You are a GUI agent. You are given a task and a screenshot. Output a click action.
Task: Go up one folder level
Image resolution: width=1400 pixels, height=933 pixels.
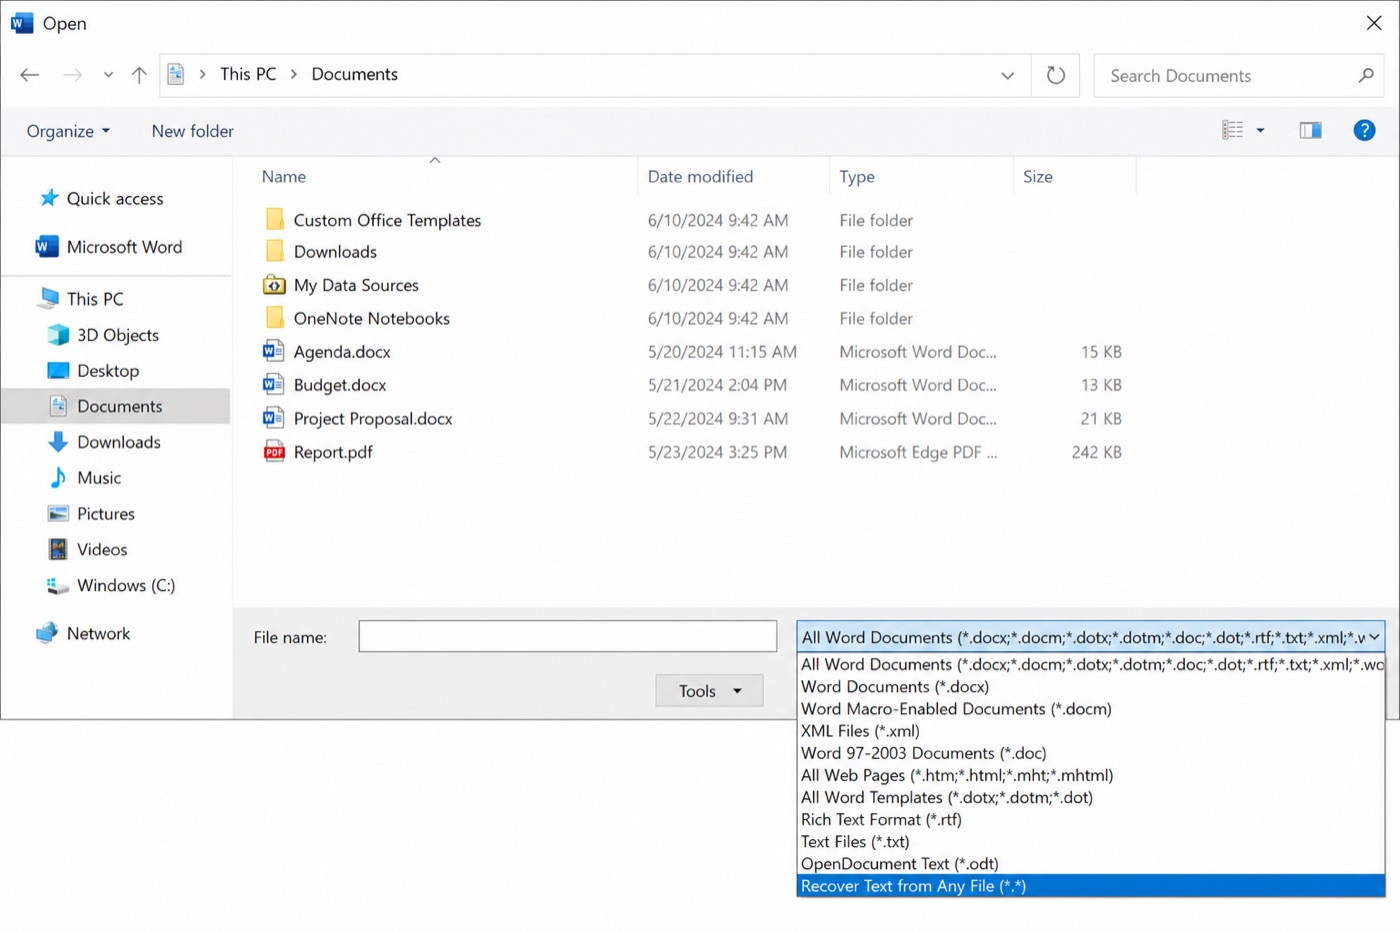(x=139, y=75)
